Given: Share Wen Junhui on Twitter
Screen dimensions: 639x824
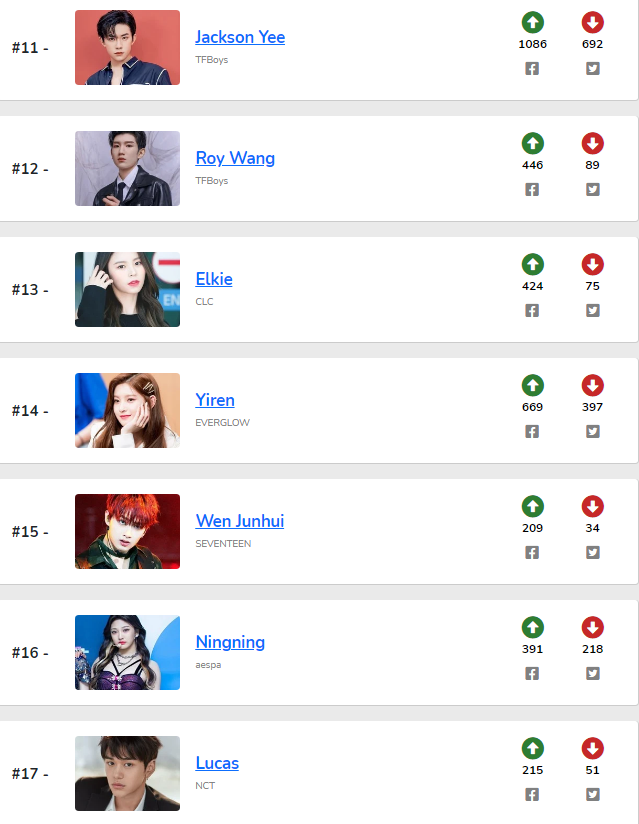Looking at the screenshot, I should tap(592, 553).
